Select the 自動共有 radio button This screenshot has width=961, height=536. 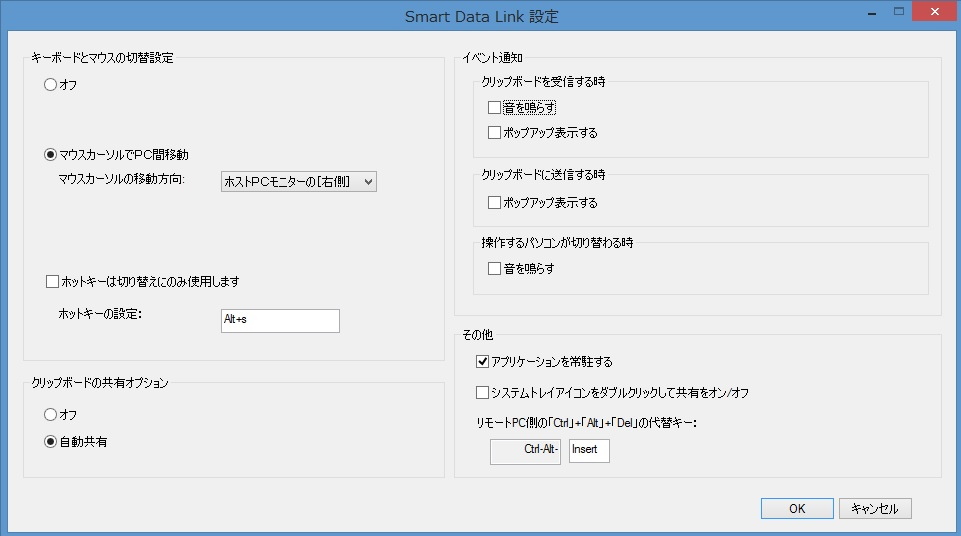(51, 442)
